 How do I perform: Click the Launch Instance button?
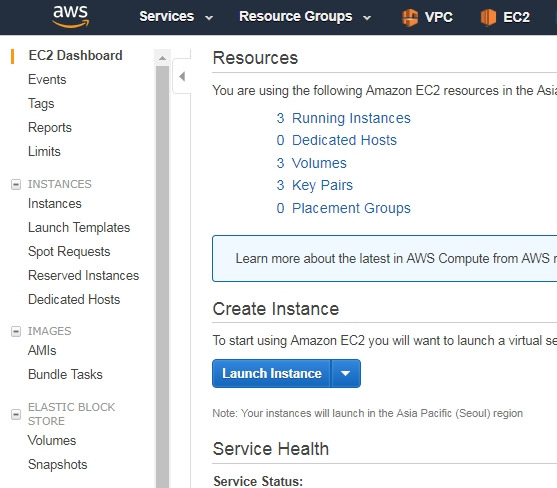[x=272, y=373]
